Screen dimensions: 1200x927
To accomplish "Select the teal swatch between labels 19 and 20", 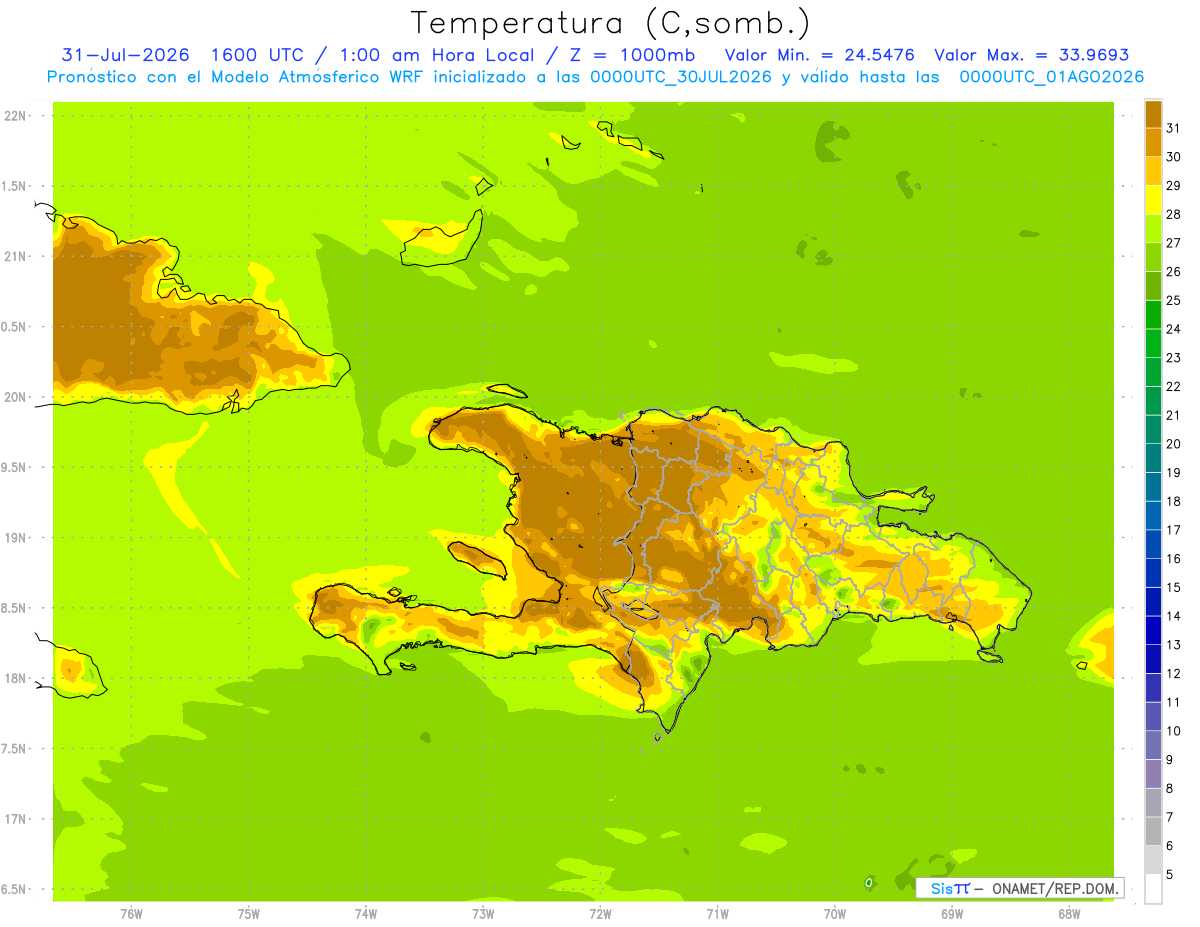I will pos(1153,458).
